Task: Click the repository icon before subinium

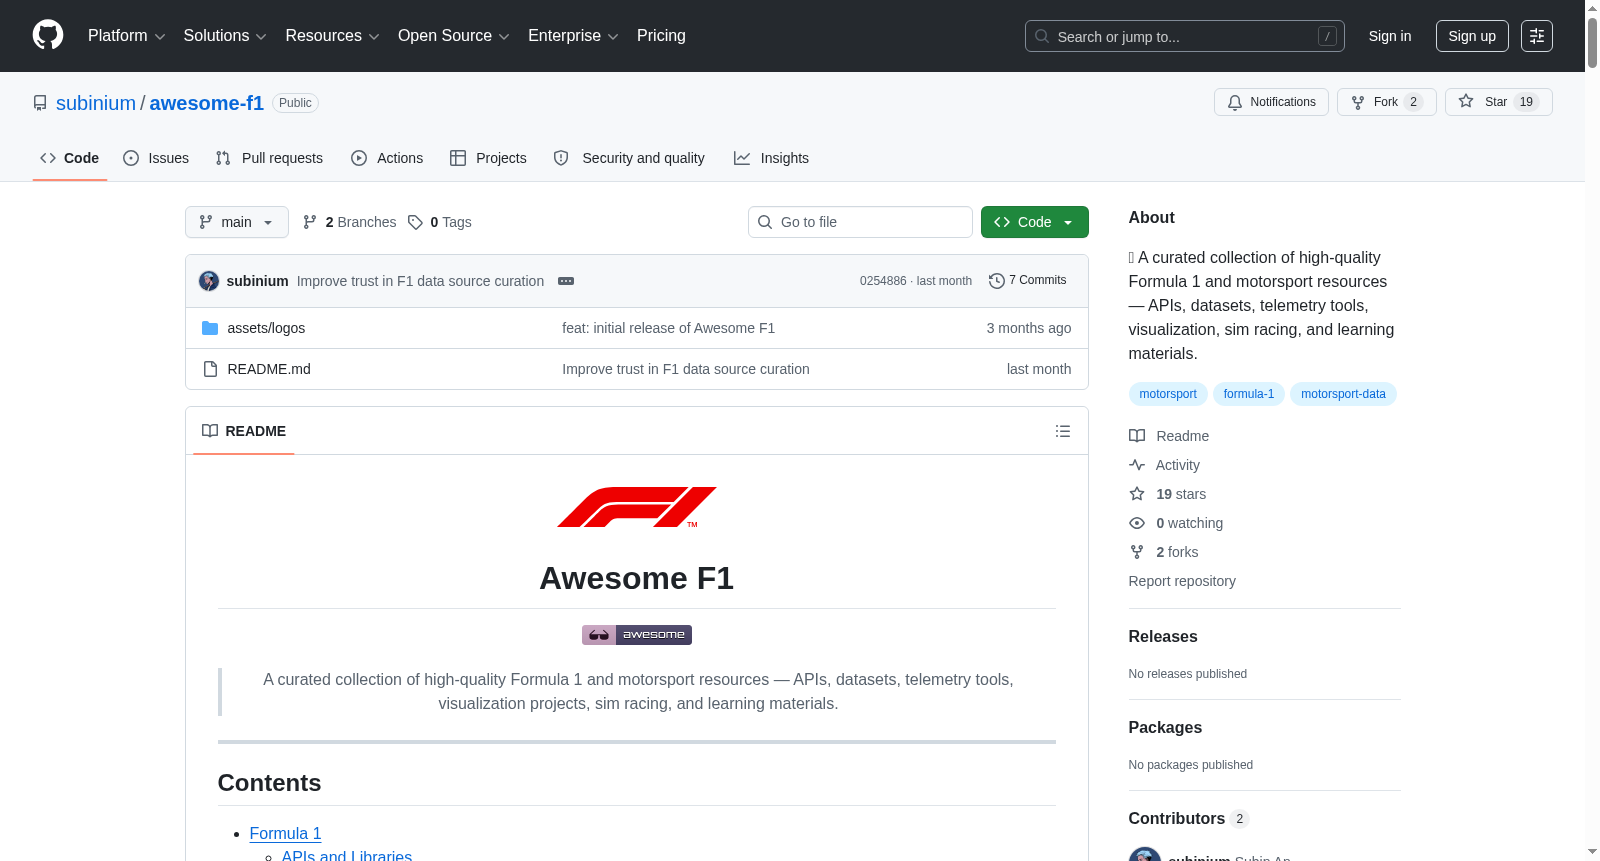Action: tap(40, 103)
